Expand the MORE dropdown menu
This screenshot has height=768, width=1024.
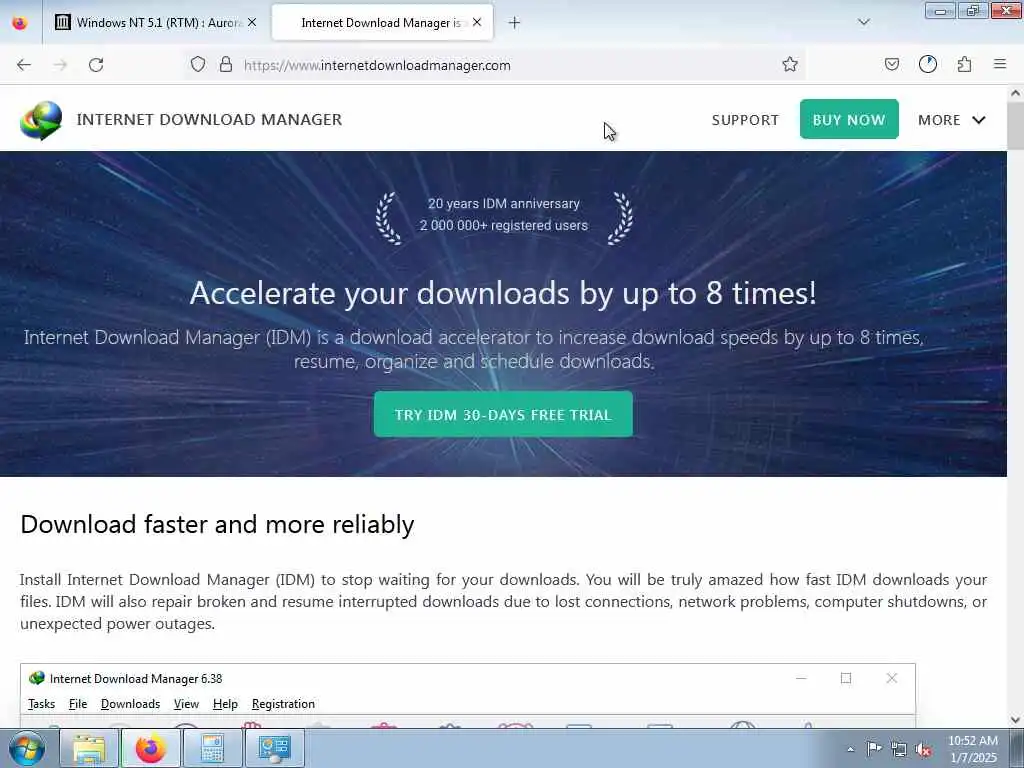coord(952,120)
